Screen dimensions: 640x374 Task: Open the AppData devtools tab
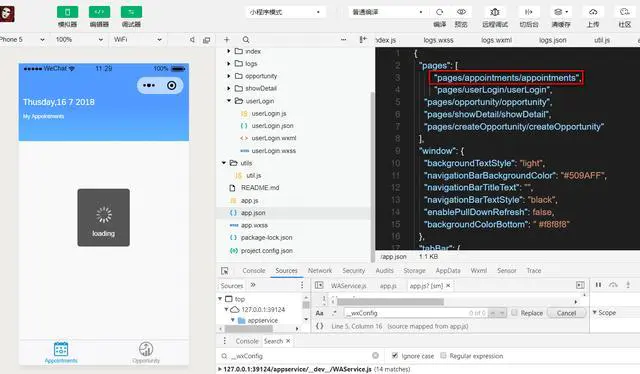448,270
